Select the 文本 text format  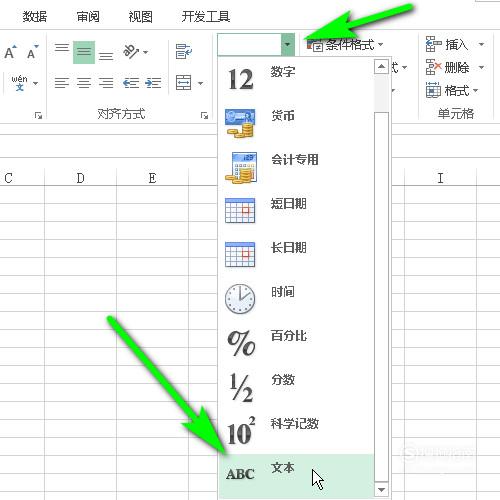click(296, 476)
